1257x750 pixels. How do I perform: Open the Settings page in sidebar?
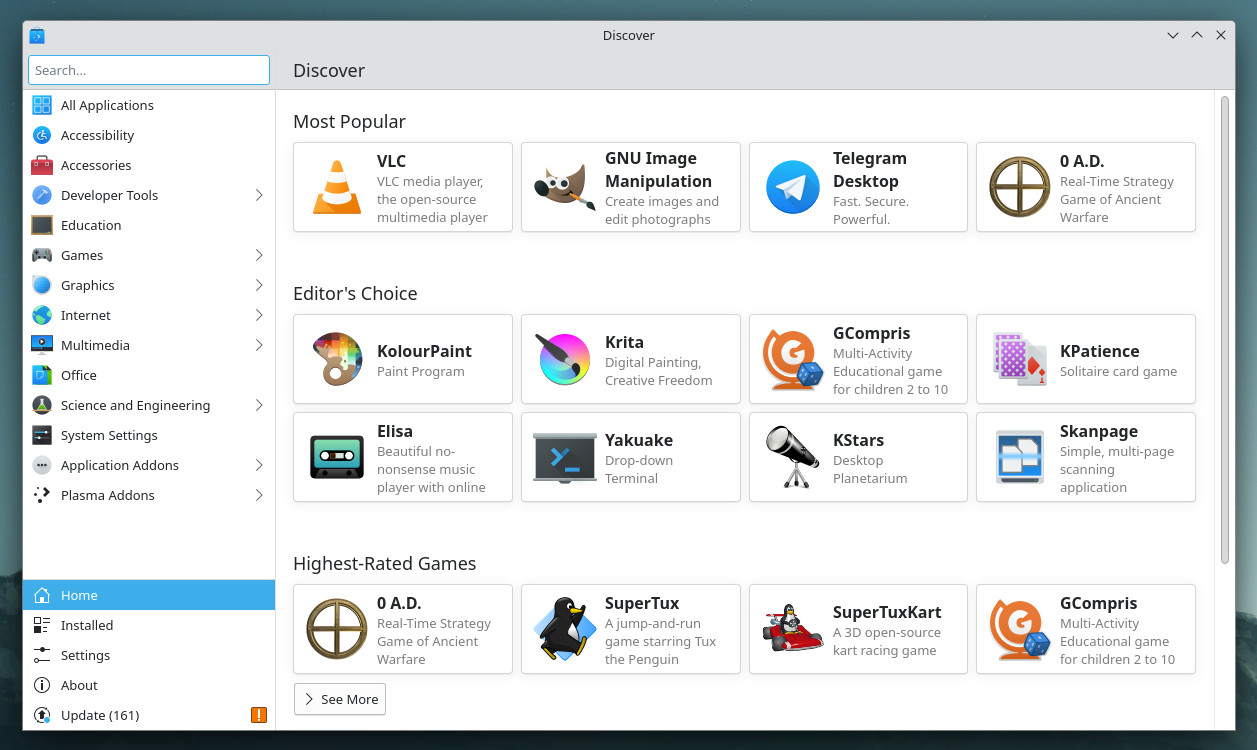point(149,655)
